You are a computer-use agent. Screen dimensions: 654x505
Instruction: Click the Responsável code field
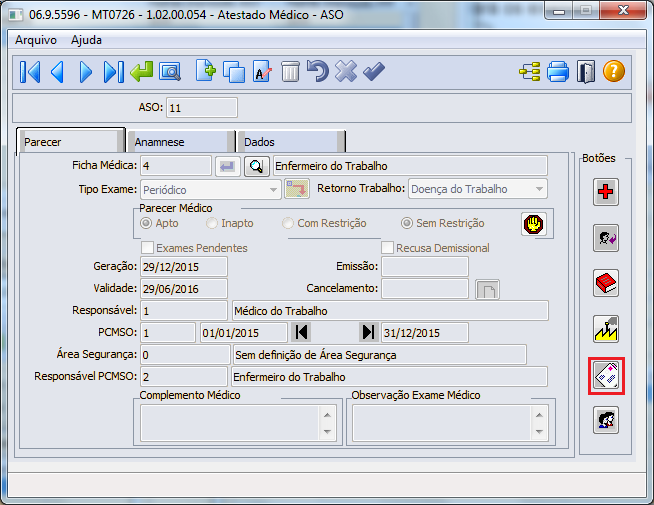click(x=184, y=311)
